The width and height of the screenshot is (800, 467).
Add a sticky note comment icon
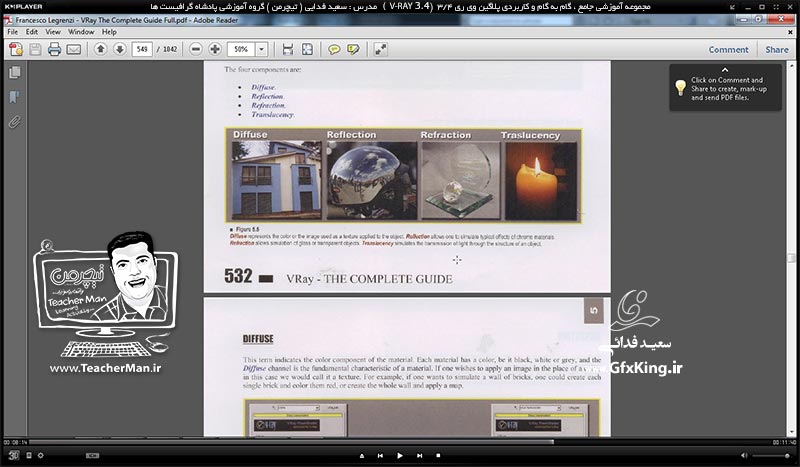click(x=334, y=50)
